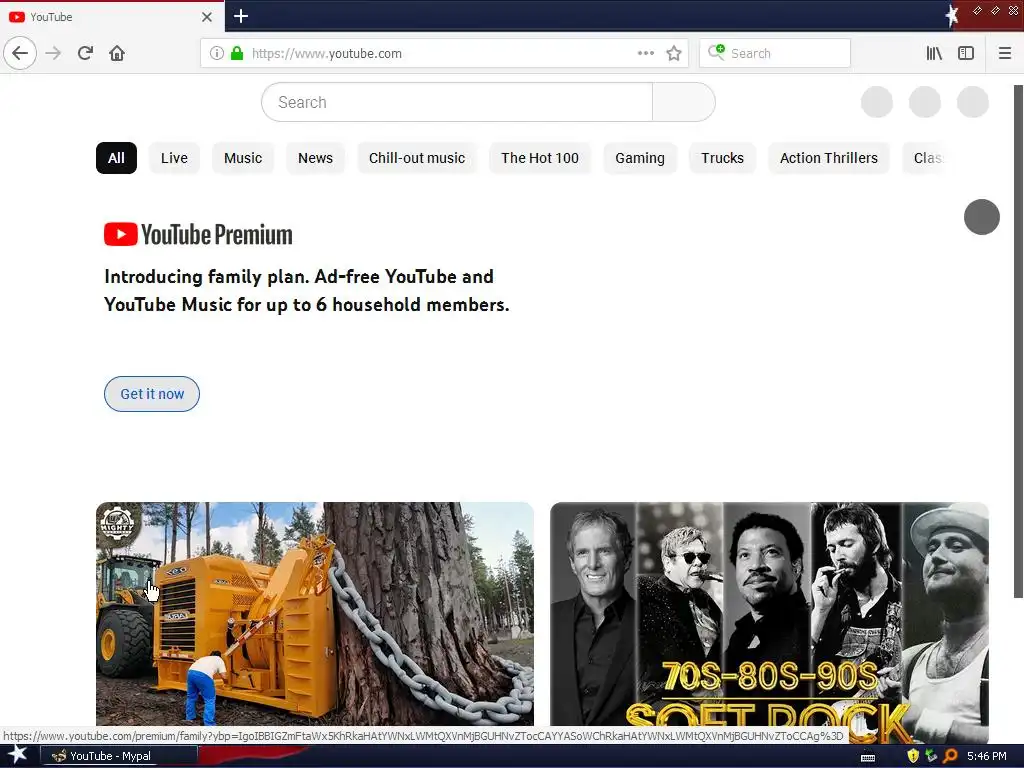The height and width of the screenshot is (768, 1024).
Task: Click the search engine magnifier icon
Action: pos(716,52)
